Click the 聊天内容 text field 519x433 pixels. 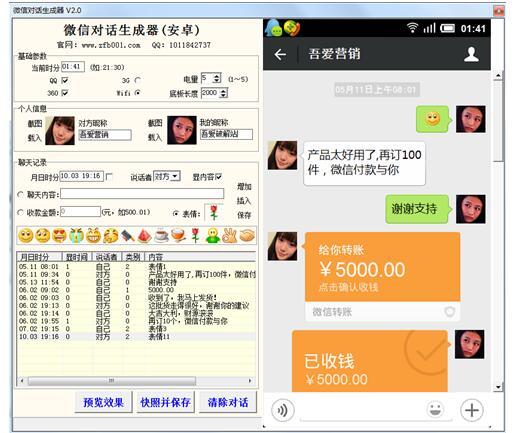(142, 194)
